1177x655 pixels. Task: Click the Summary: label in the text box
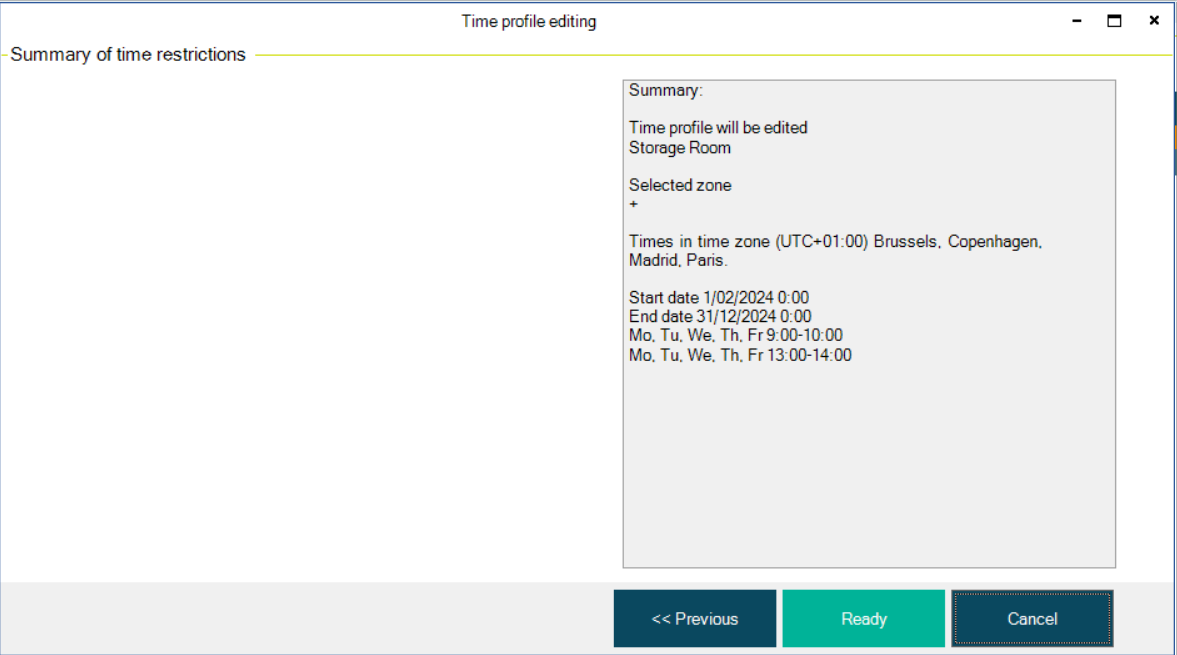(x=666, y=91)
